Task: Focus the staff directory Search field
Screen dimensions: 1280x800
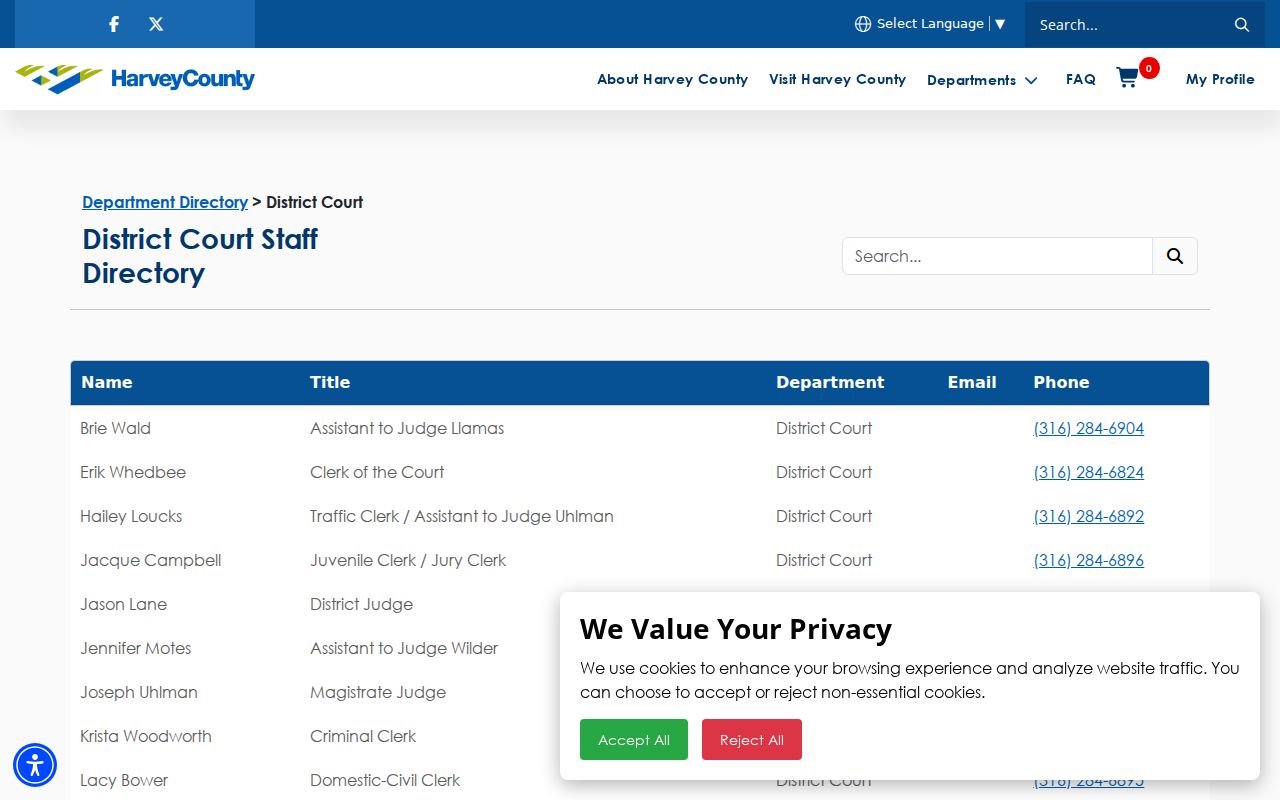Action: point(997,256)
